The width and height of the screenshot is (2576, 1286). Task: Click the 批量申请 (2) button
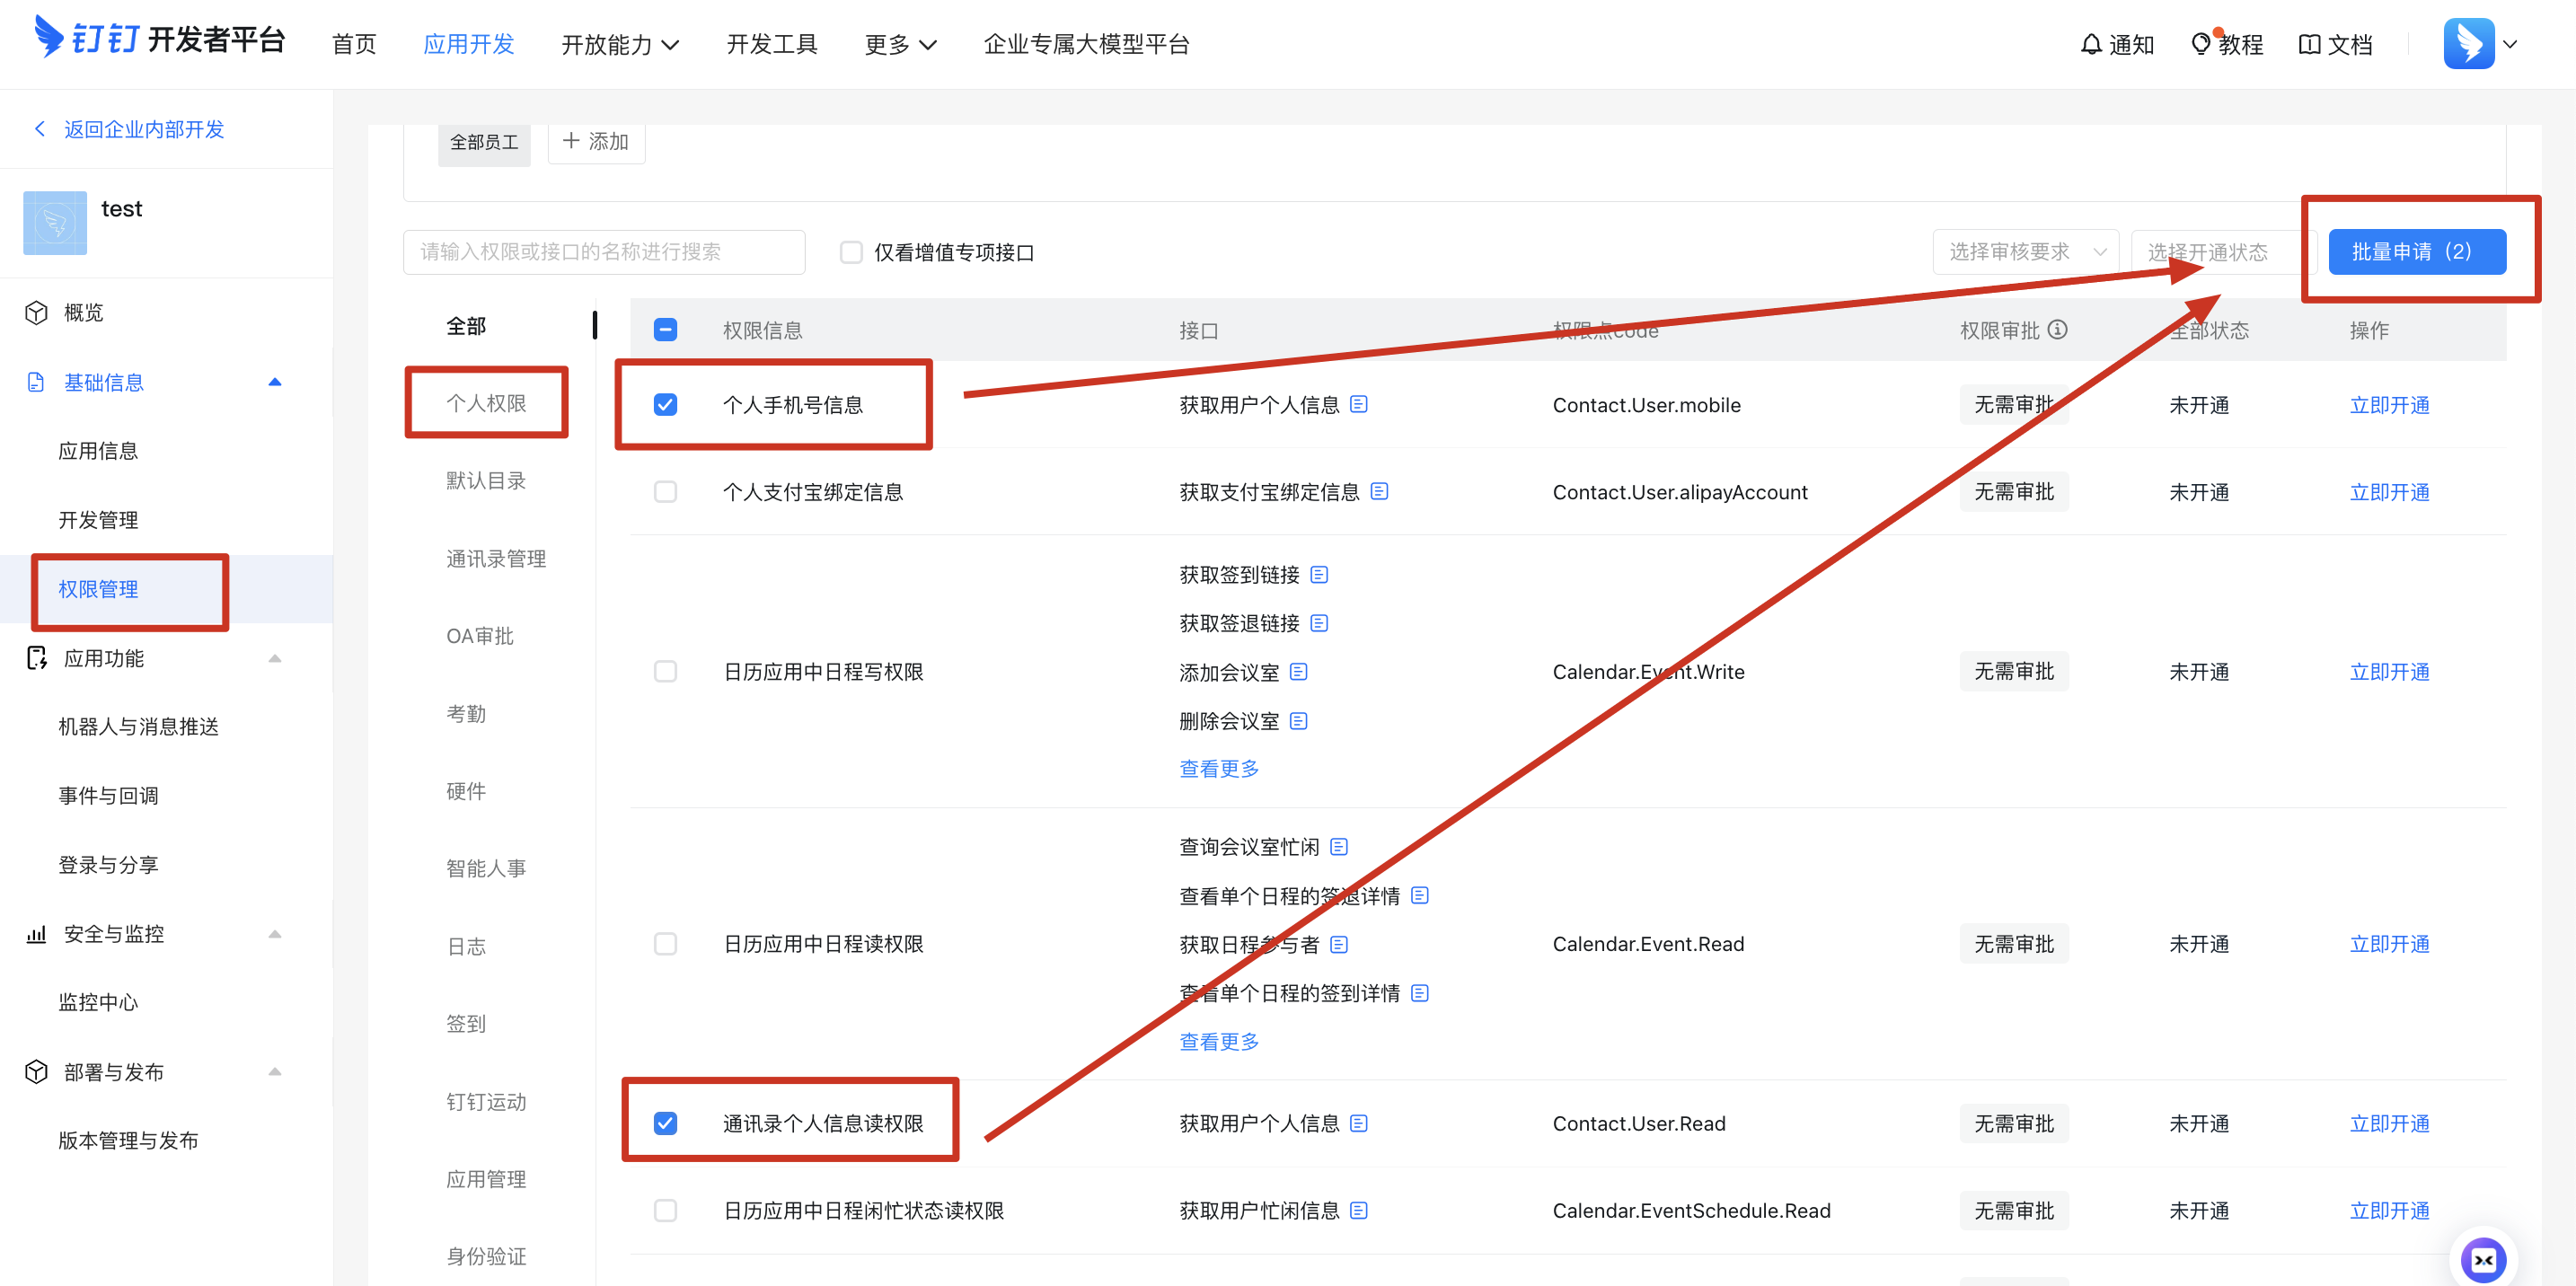coord(2416,252)
